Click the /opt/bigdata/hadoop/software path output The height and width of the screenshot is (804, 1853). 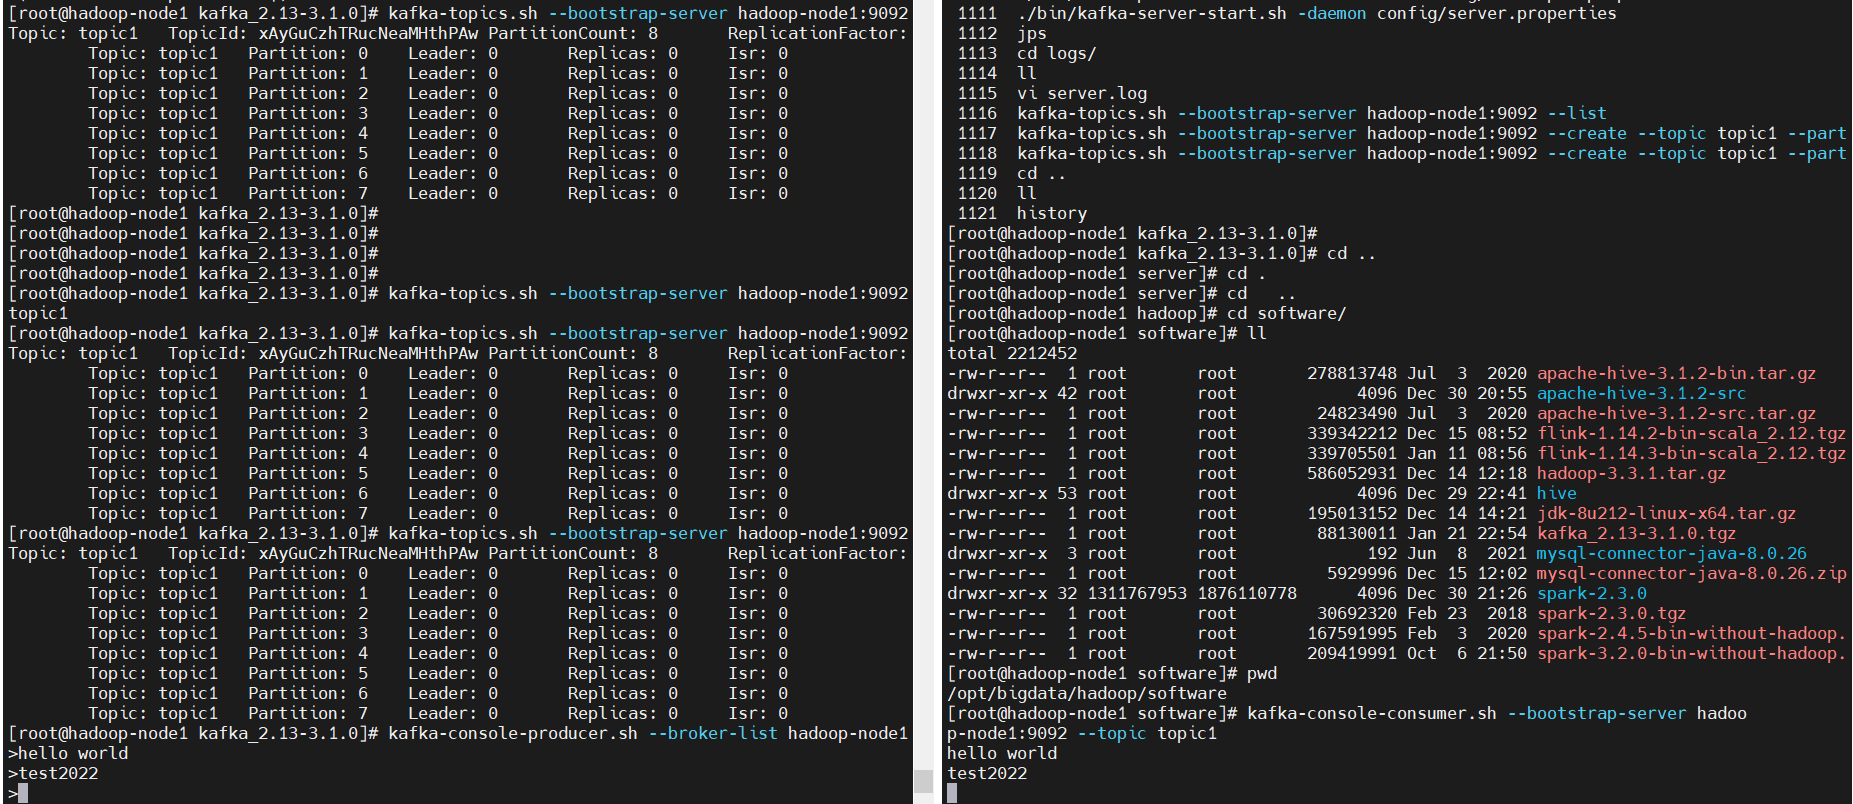click(x=1087, y=693)
